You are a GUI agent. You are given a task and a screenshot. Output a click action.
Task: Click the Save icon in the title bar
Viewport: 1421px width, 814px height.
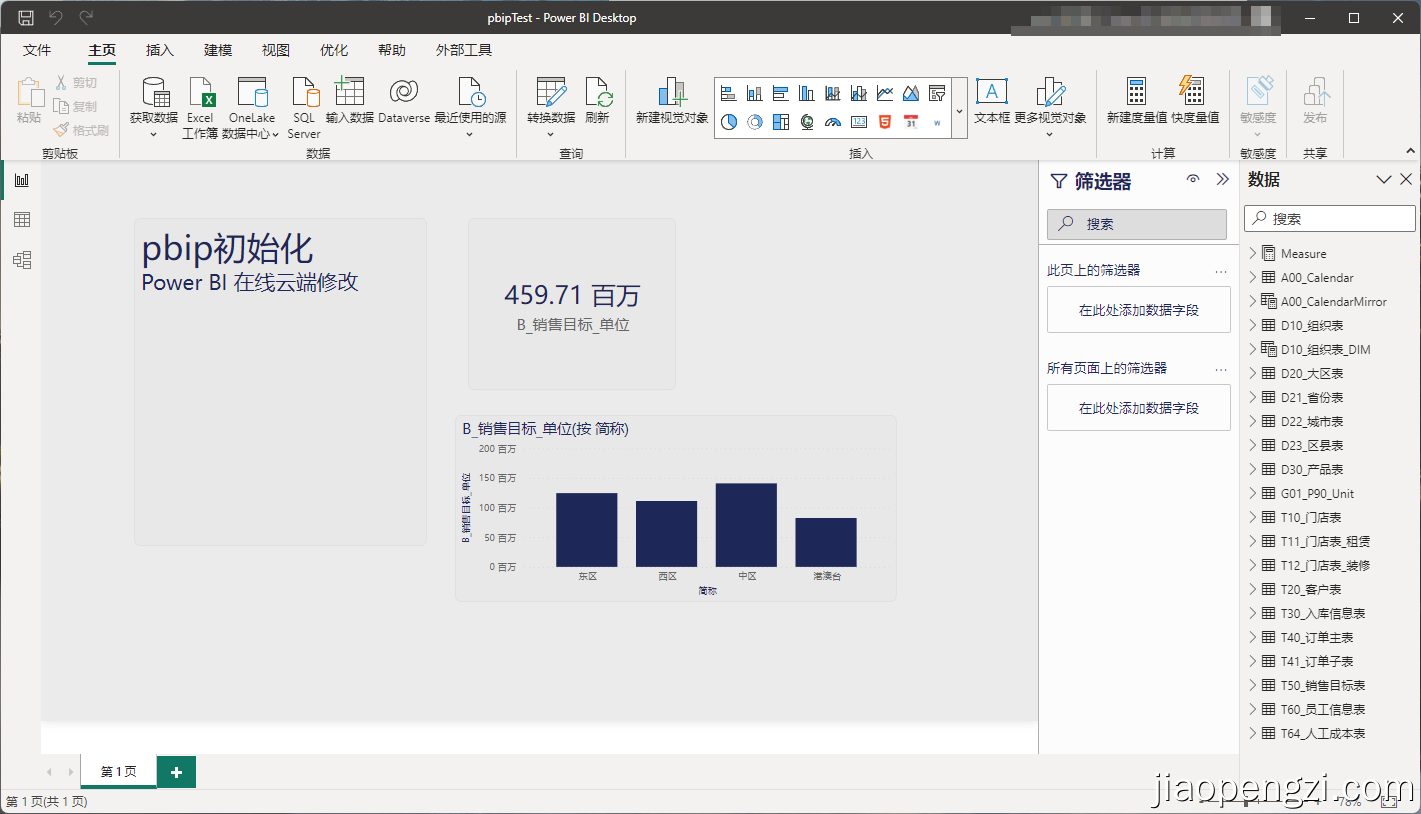(x=26, y=17)
